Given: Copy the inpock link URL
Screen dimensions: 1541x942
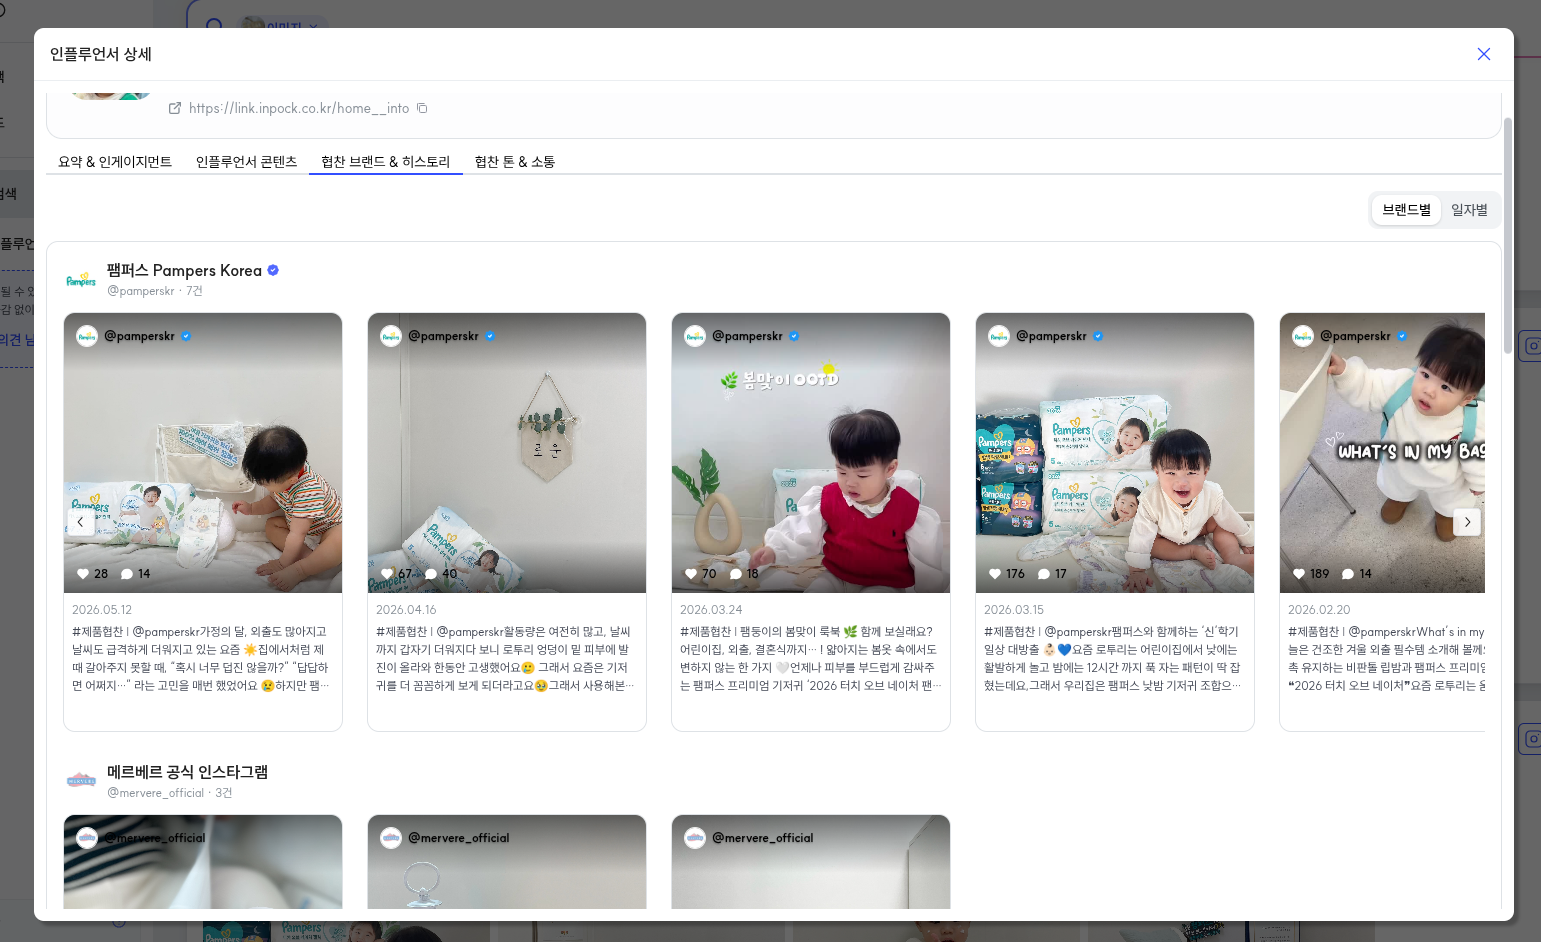Looking at the screenshot, I should pos(422,108).
